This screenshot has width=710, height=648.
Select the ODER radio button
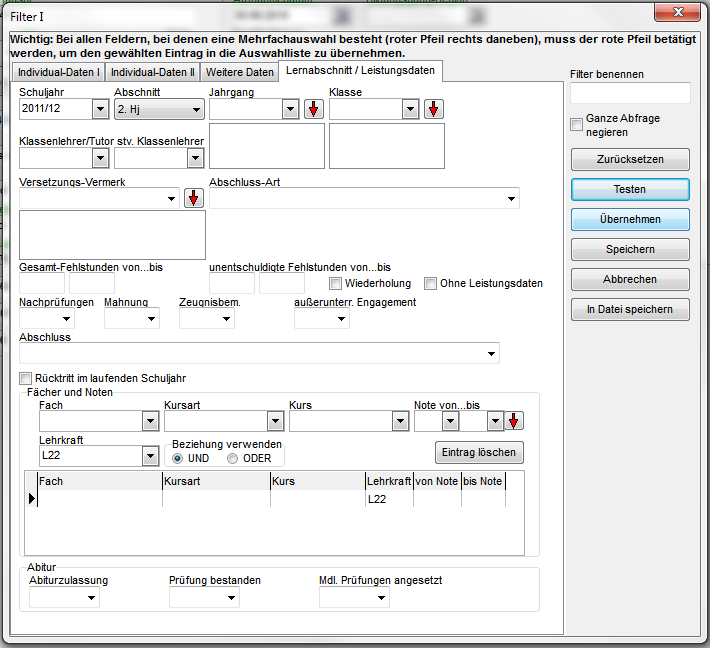(233, 459)
